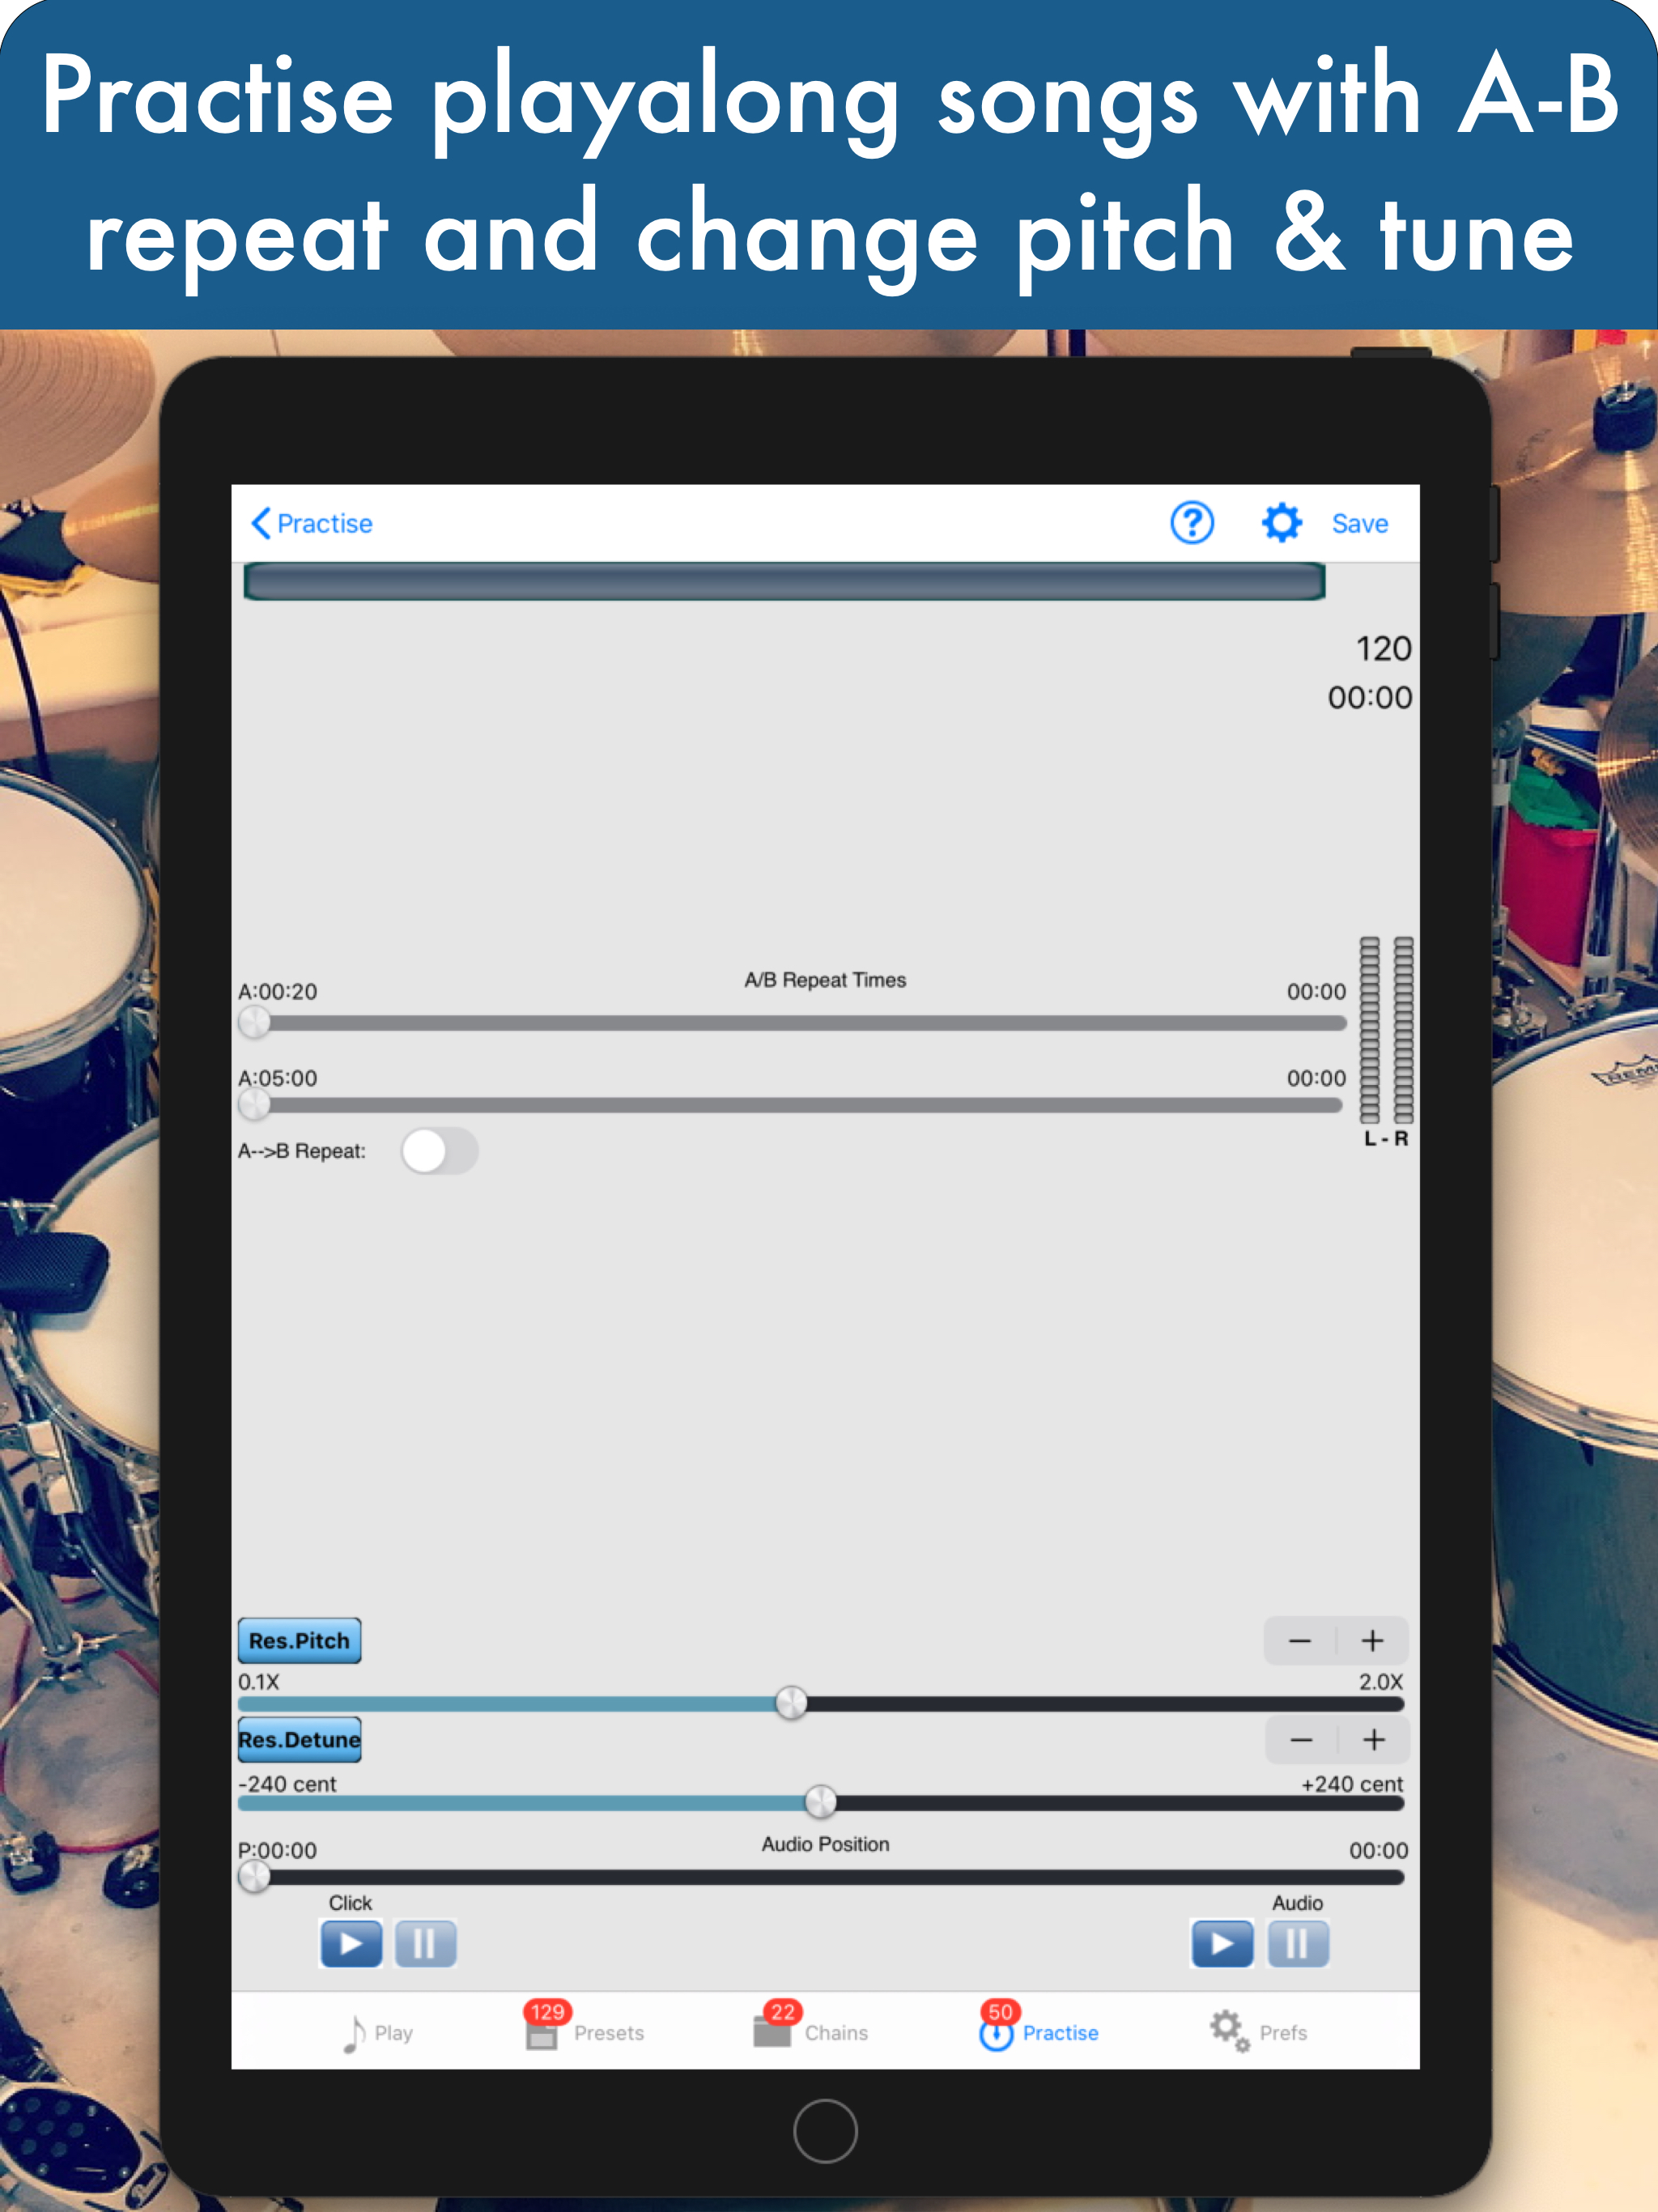This screenshot has width=1658, height=2212.
Task: Toggle the A-->B Repeat switch
Action: tap(439, 1151)
